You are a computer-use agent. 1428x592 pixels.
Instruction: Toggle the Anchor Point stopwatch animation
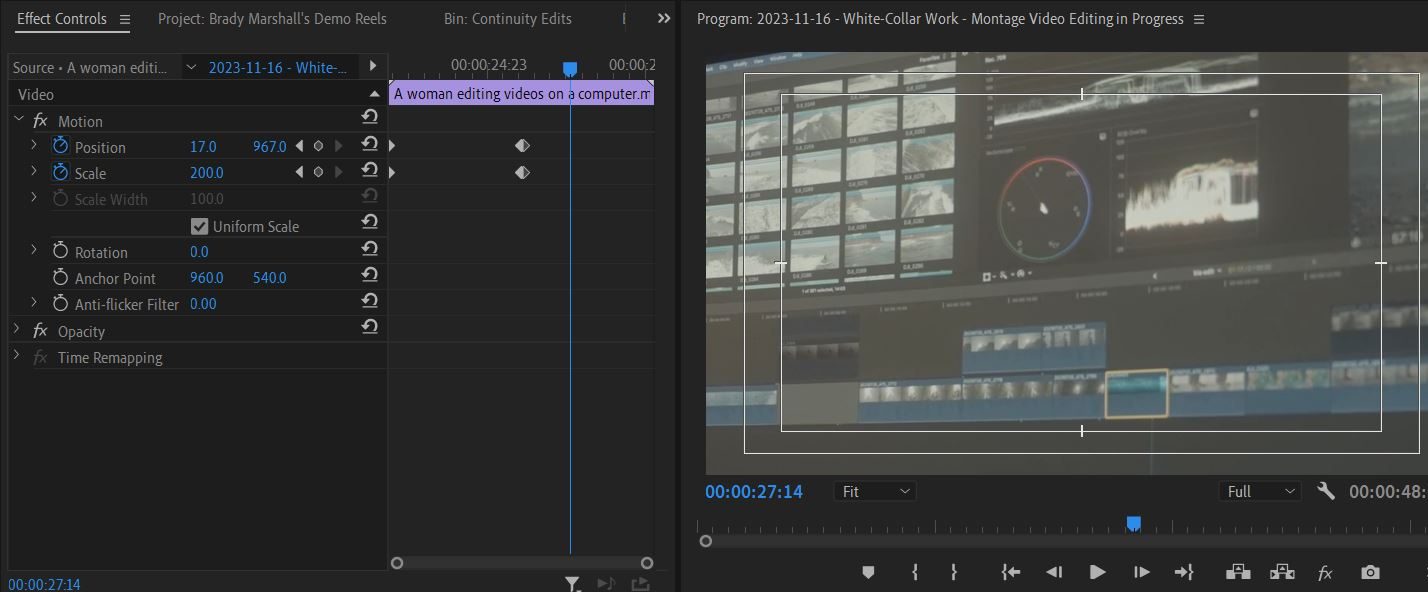click(60, 277)
